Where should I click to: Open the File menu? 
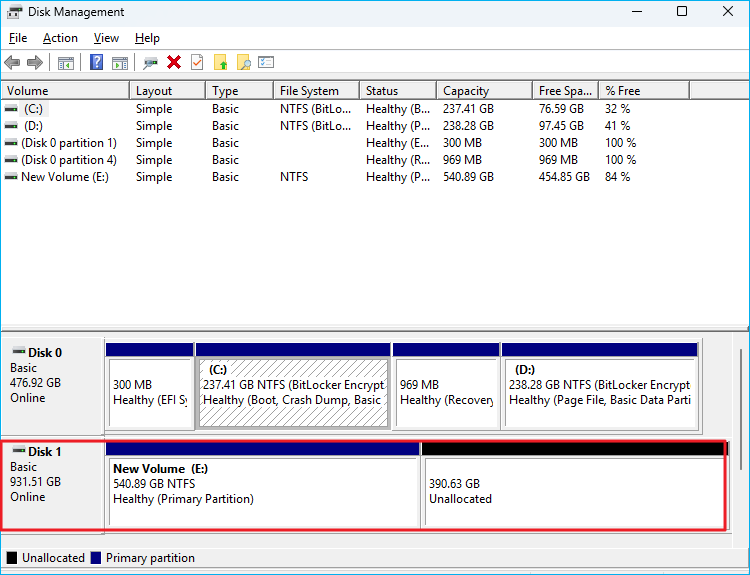pyautogui.click(x=18, y=38)
